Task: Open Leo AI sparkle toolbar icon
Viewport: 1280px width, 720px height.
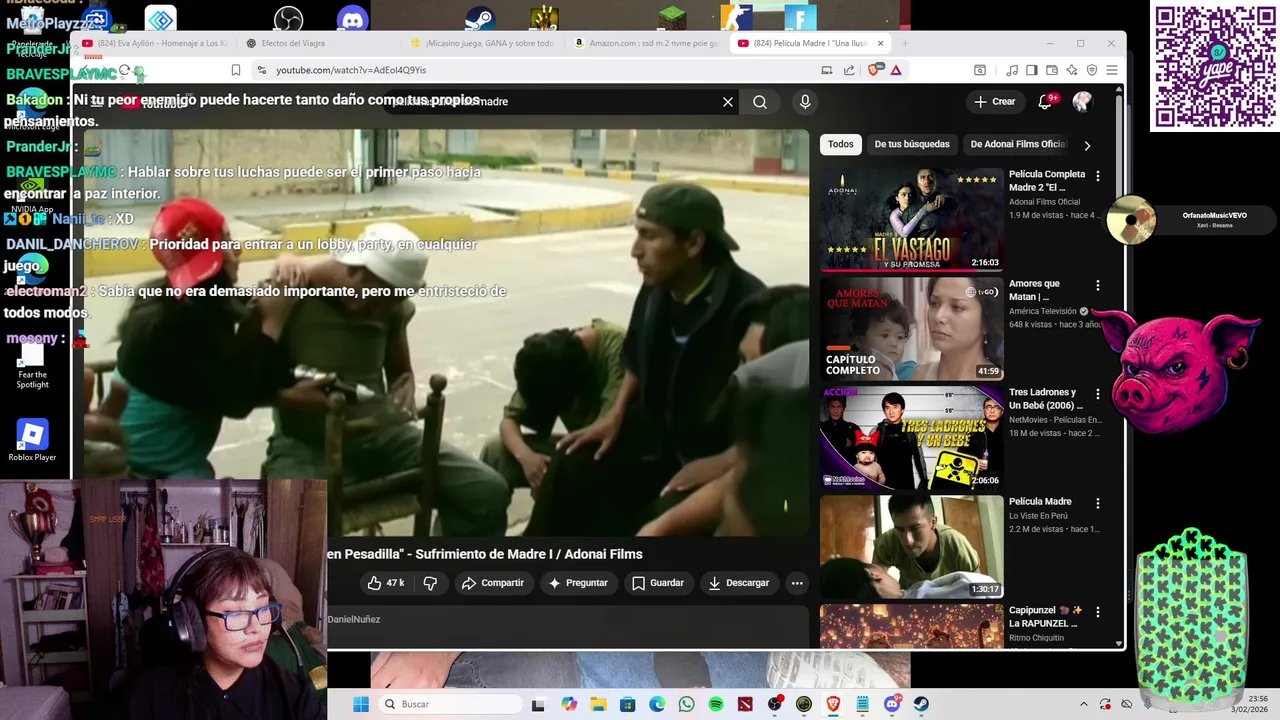Action: tap(1072, 70)
